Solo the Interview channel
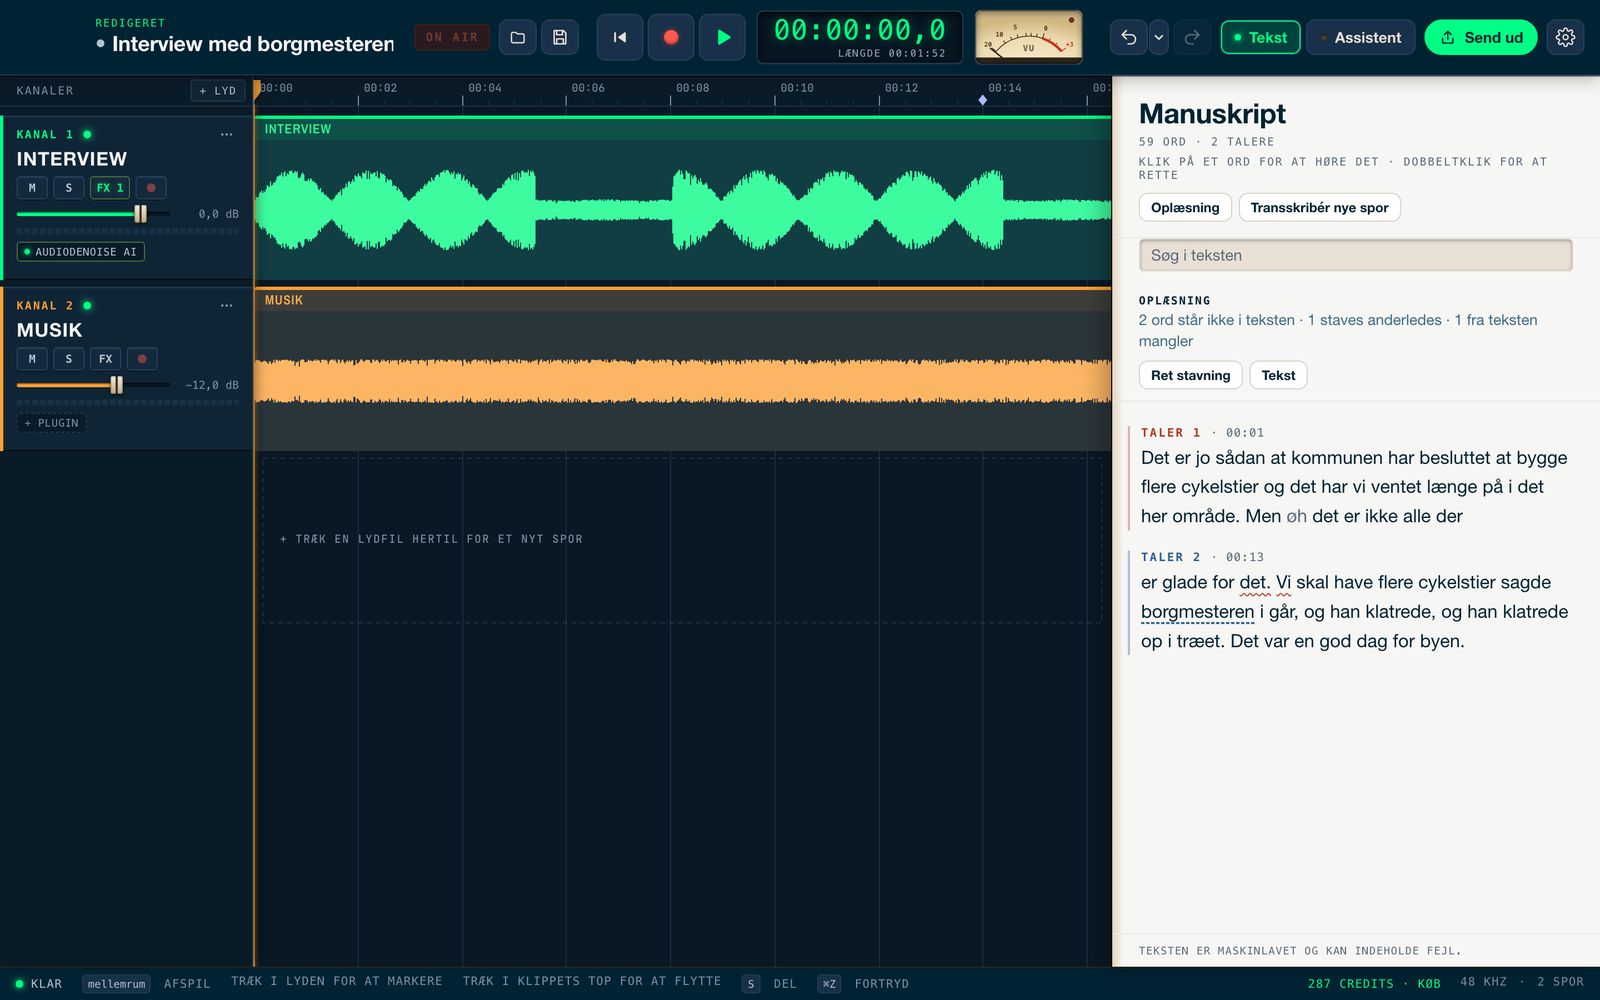This screenshot has height=1000, width=1600. [69, 188]
